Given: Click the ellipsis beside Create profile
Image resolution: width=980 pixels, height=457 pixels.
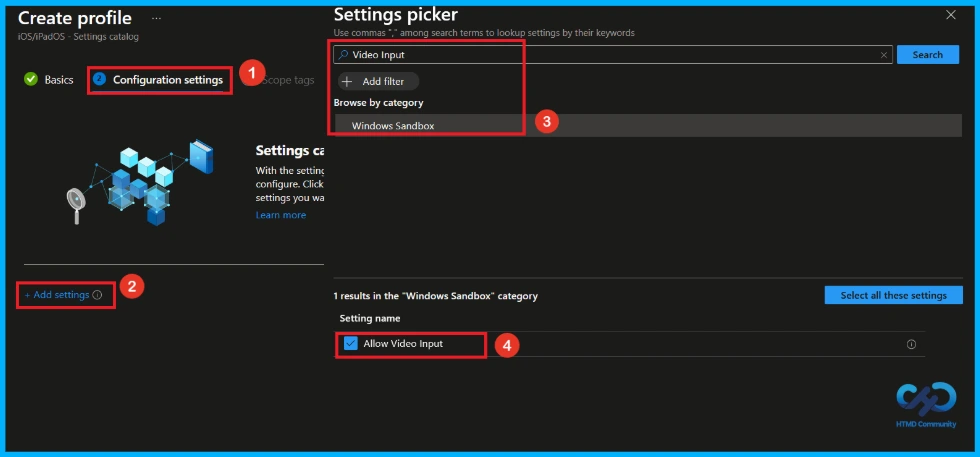Looking at the screenshot, I should (156, 19).
